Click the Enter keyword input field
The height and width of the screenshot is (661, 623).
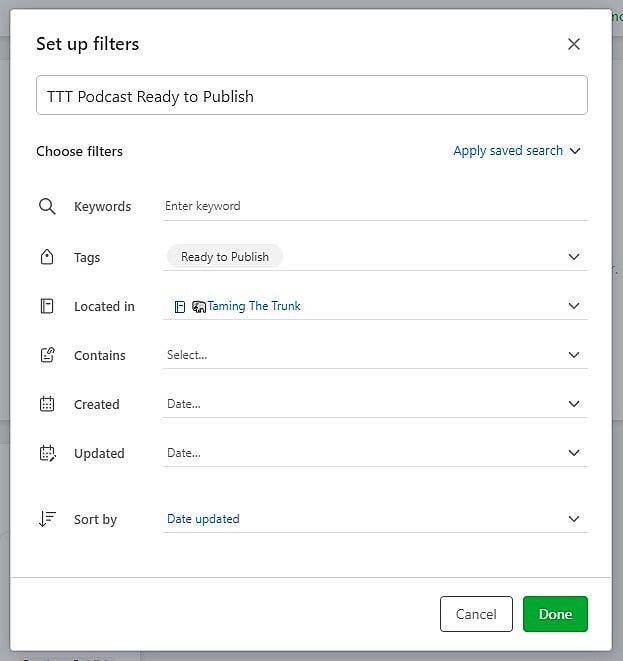point(375,206)
